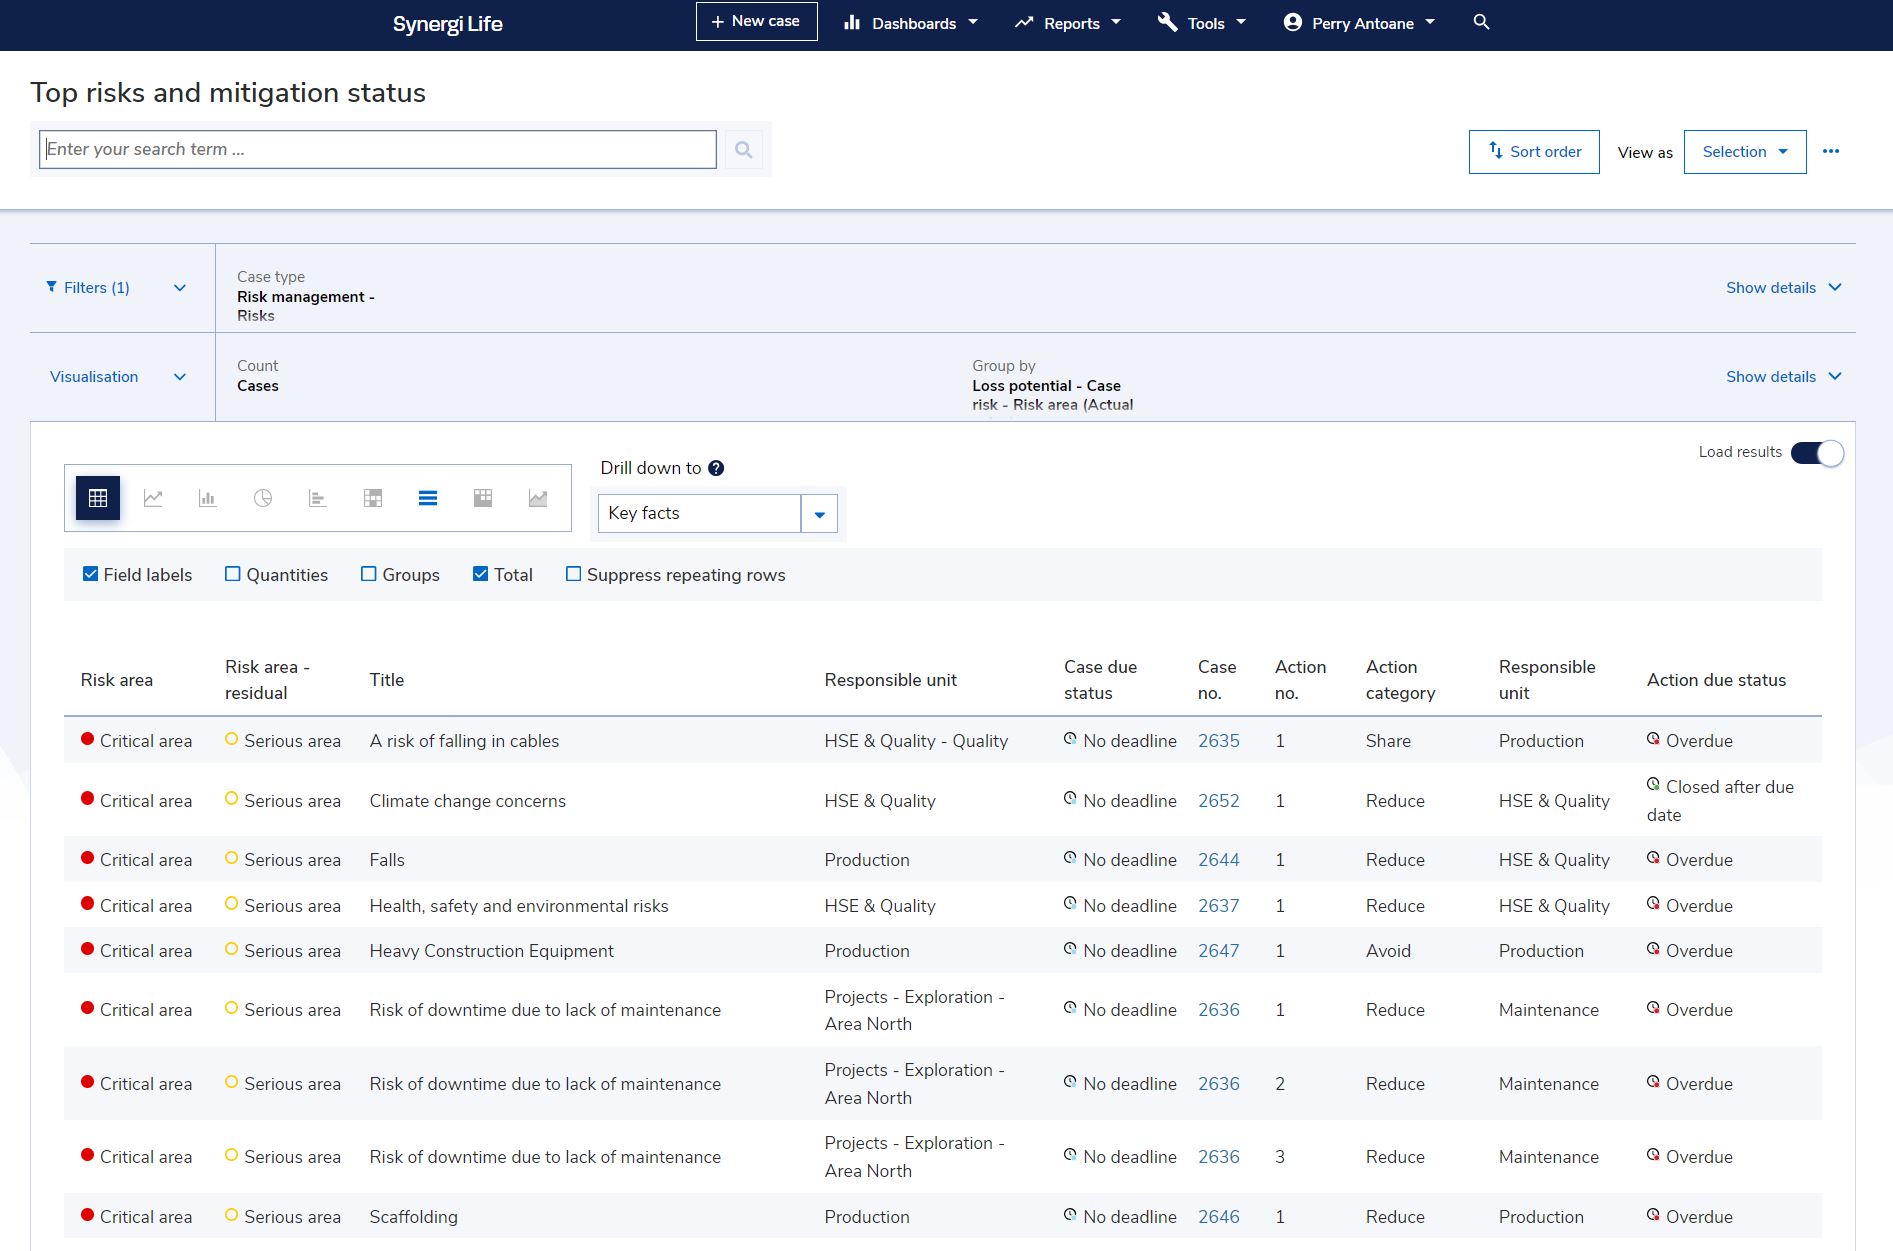Check Suppress repeating rows

click(574, 574)
